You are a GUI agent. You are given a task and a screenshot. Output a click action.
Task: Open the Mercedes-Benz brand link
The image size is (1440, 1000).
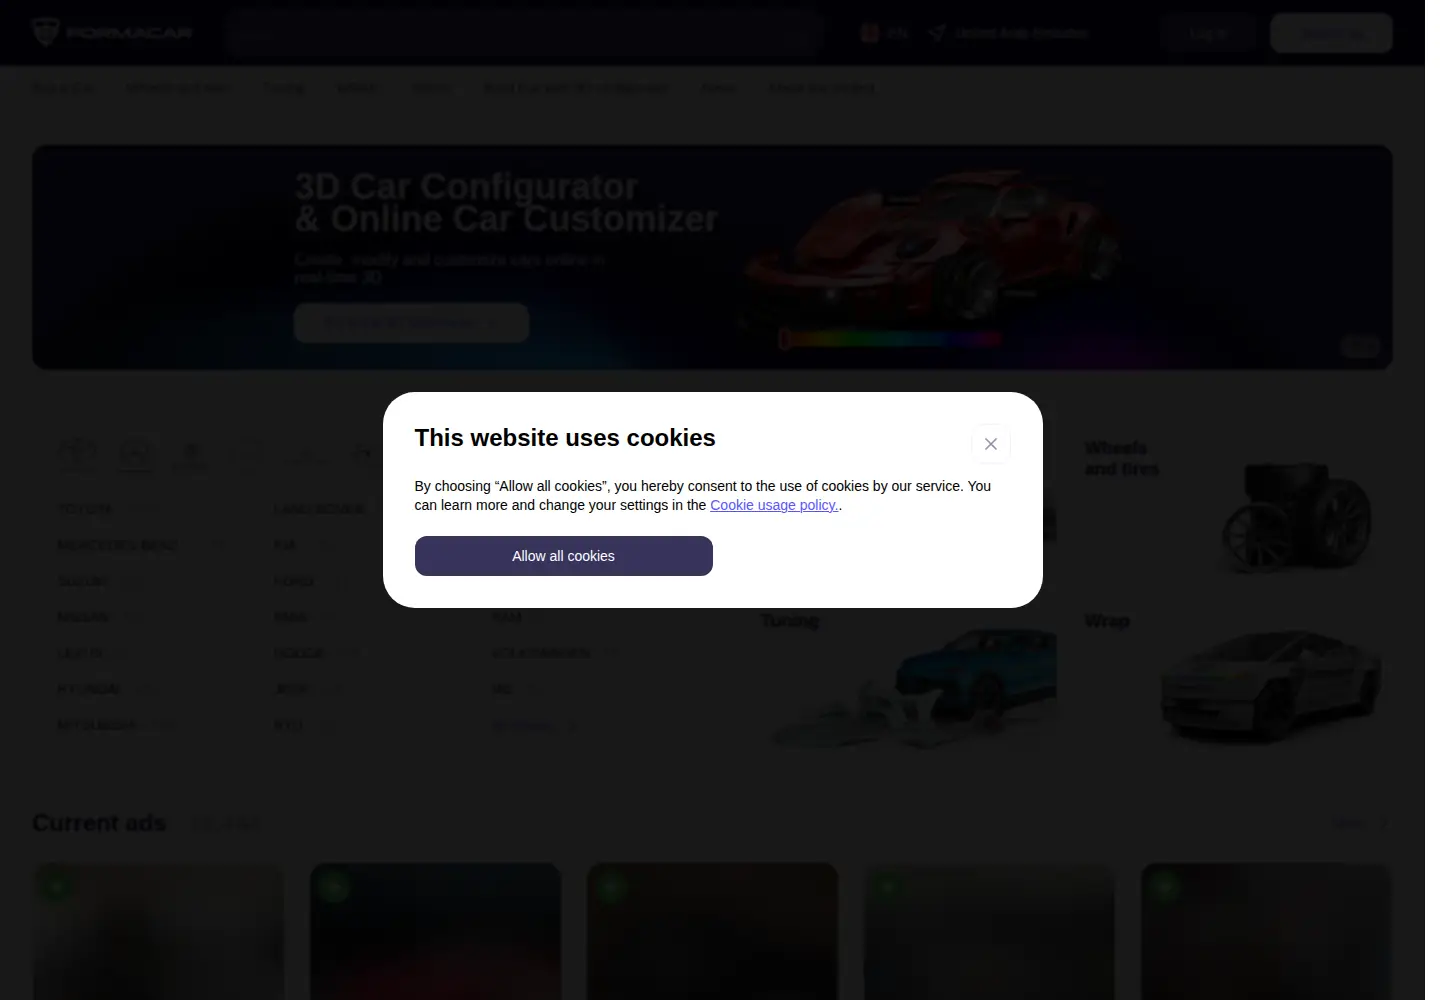118,545
